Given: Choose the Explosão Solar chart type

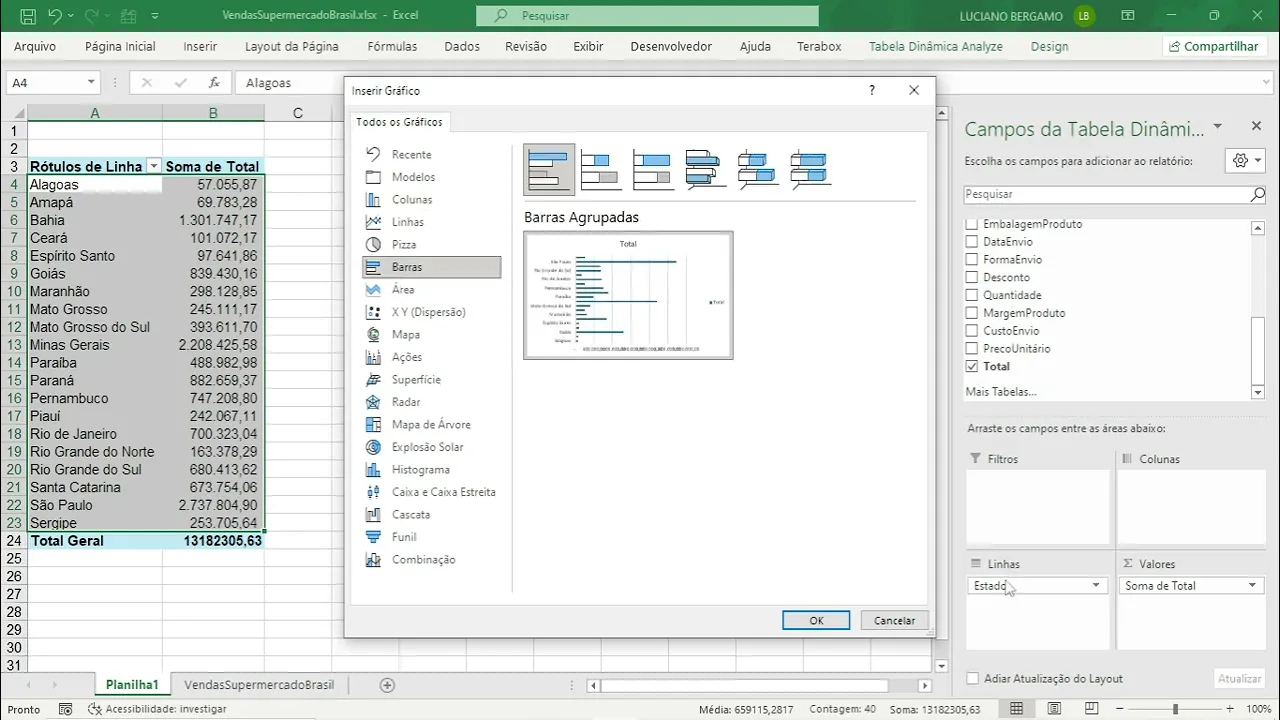Looking at the screenshot, I should [x=431, y=447].
